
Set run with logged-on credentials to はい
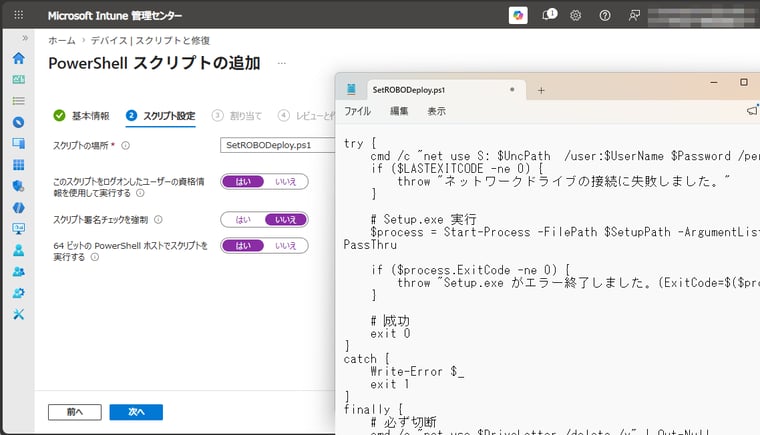pos(243,181)
